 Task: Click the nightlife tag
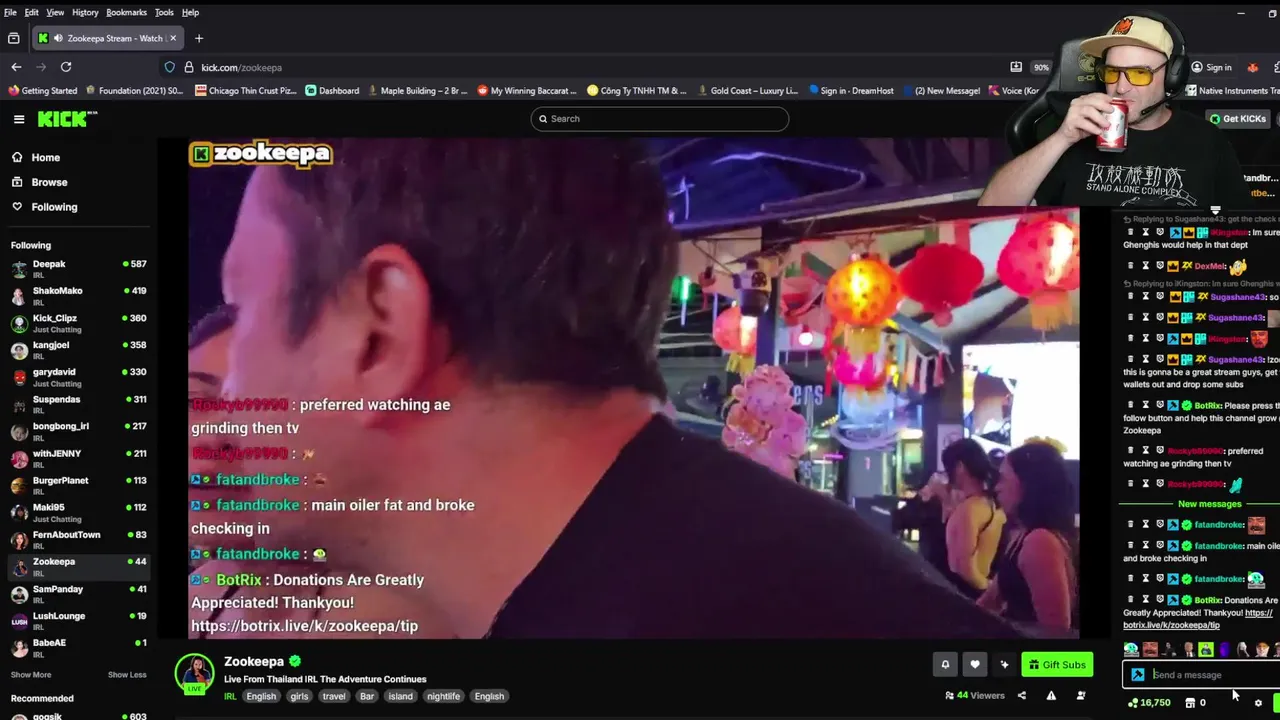coord(443,696)
